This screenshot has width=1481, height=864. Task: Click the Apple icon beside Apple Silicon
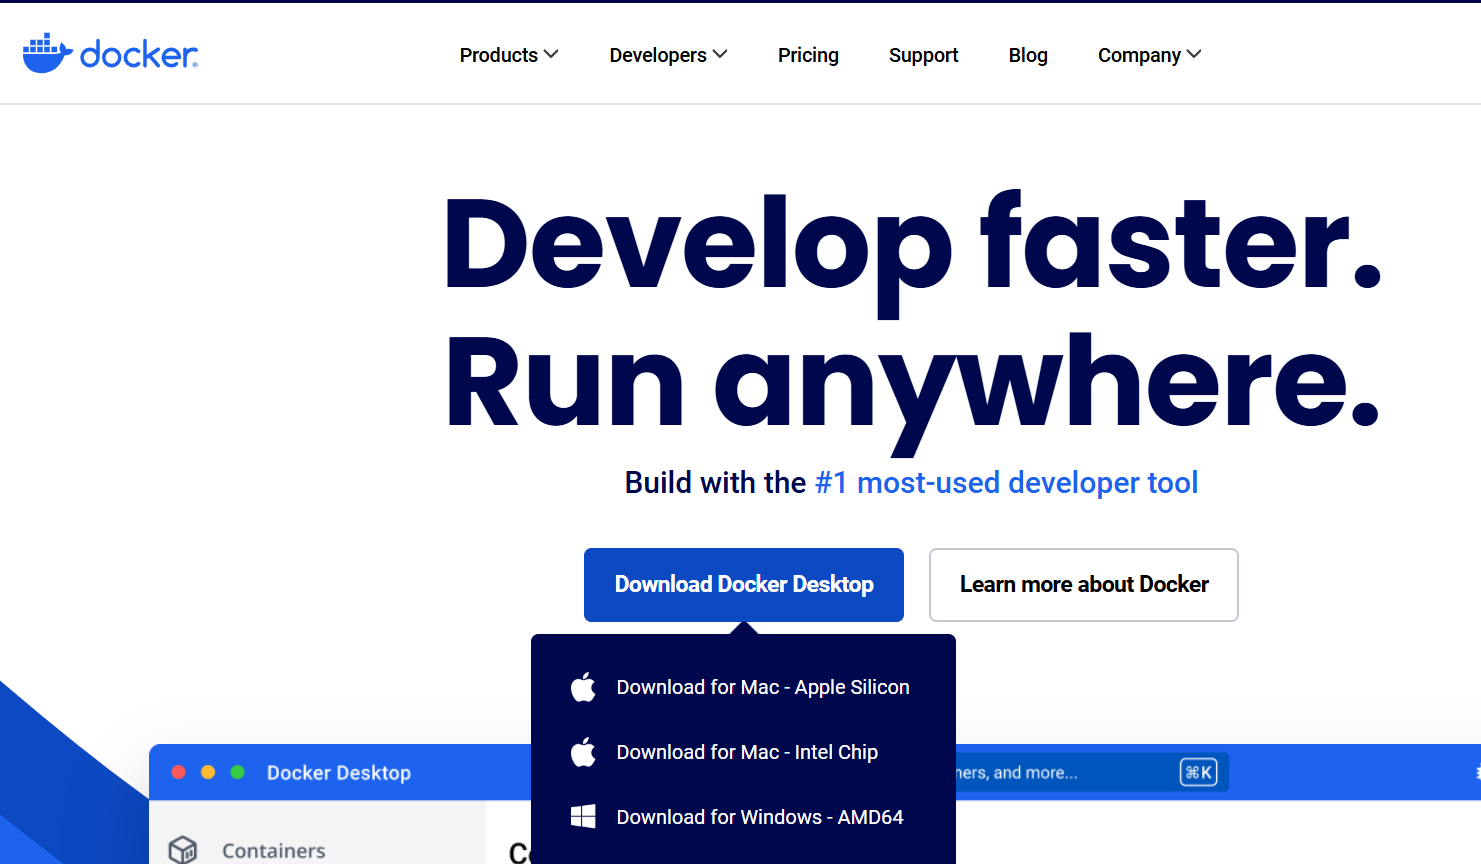coord(583,687)
